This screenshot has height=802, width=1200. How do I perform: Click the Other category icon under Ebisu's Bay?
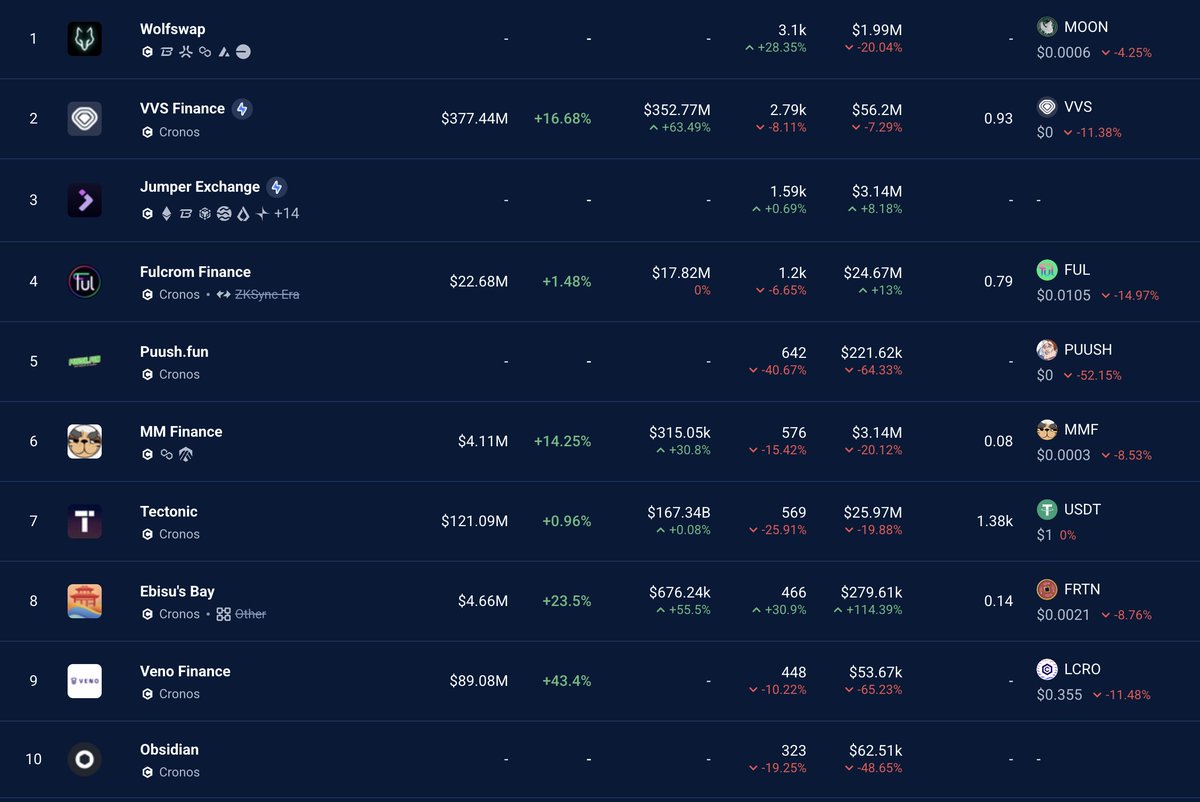224,614
